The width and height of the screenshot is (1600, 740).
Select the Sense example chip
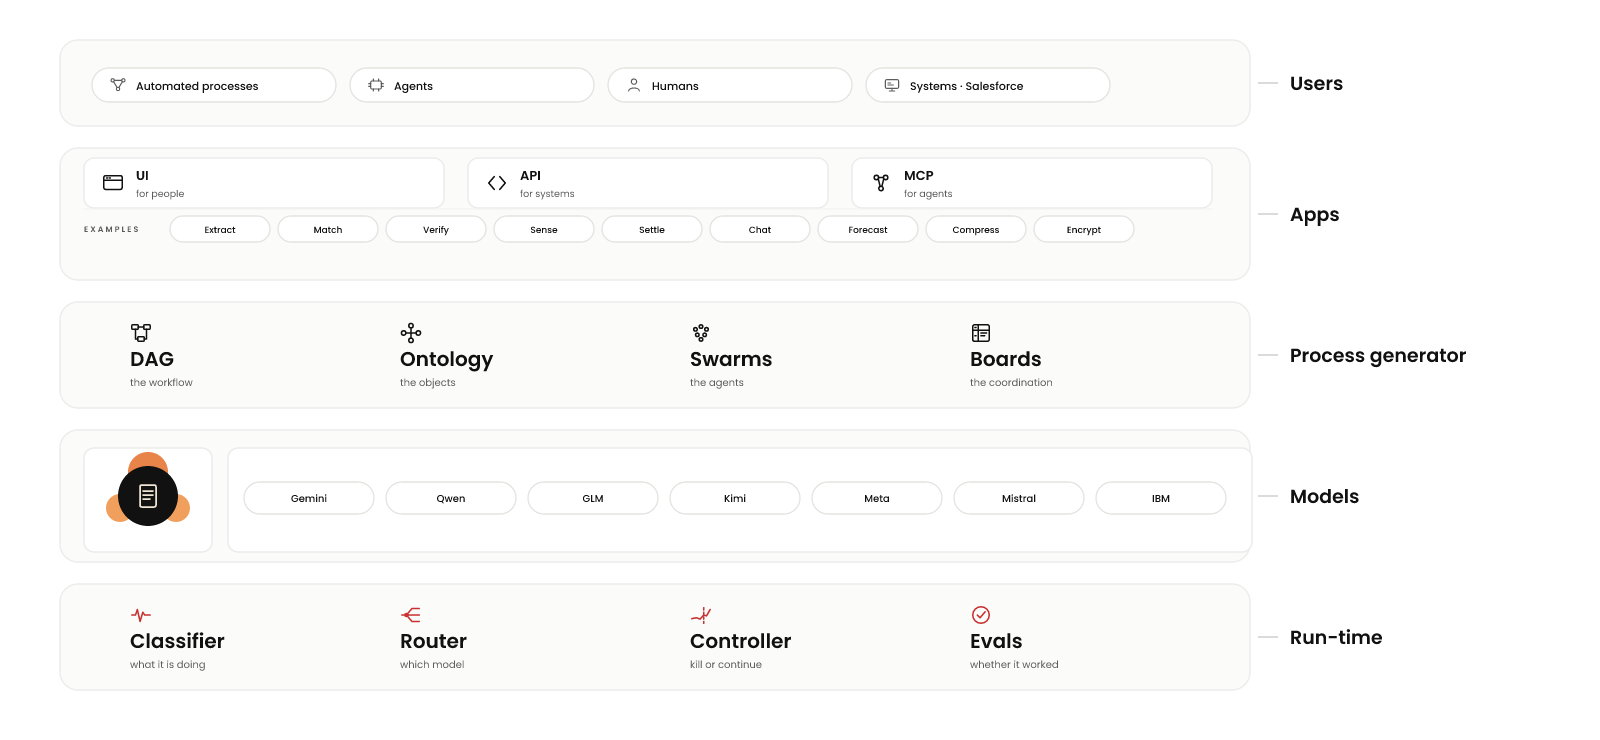[544, 229]
